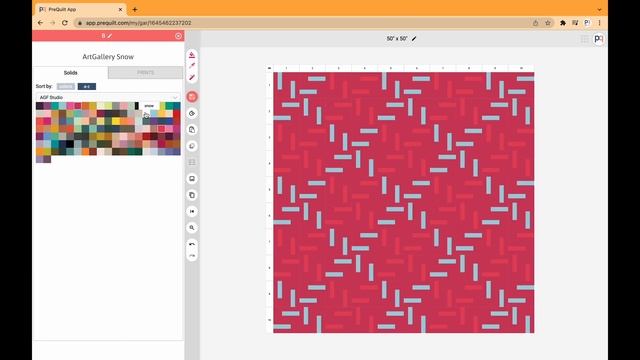Expand the AGF Studio collection dropdown

[x=108, y=97]
